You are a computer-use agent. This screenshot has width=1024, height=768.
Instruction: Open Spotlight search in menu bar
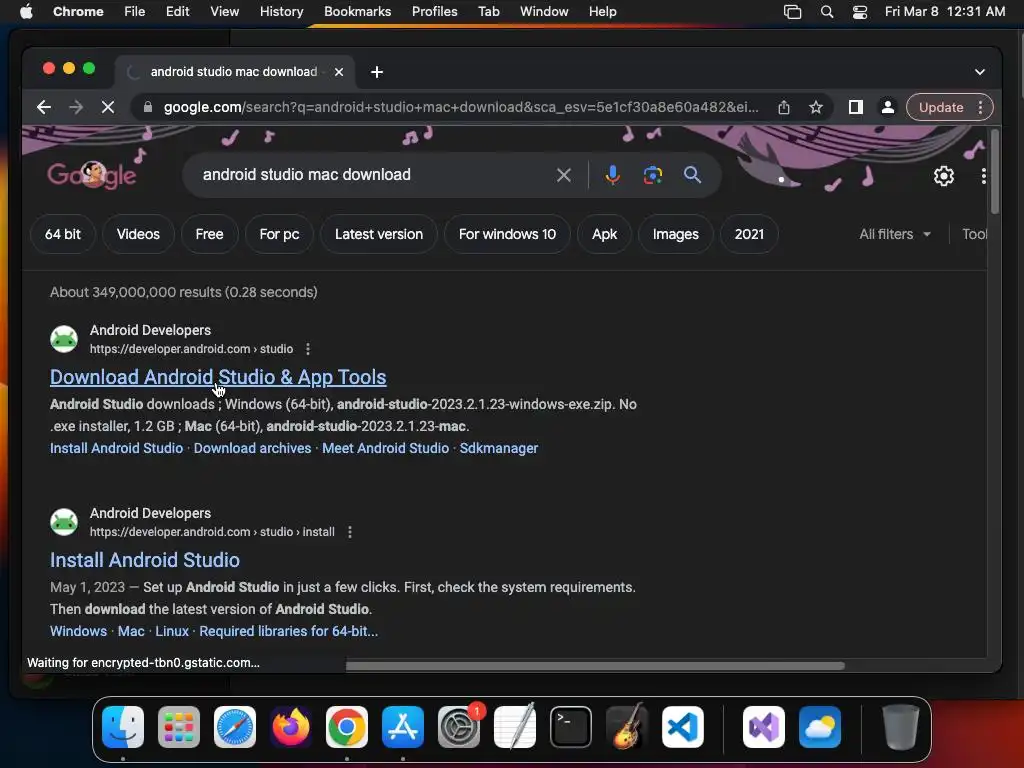pos(827,12)
